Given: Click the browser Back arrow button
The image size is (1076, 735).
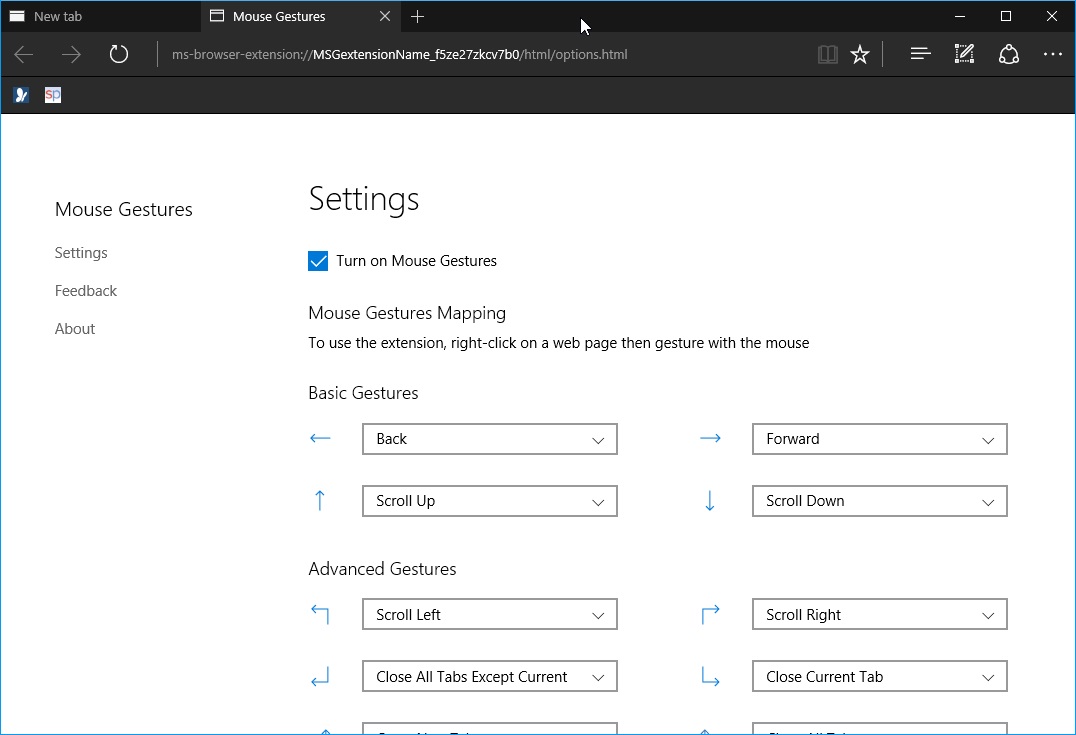Looking at the screenshot, I should [24, 54].
